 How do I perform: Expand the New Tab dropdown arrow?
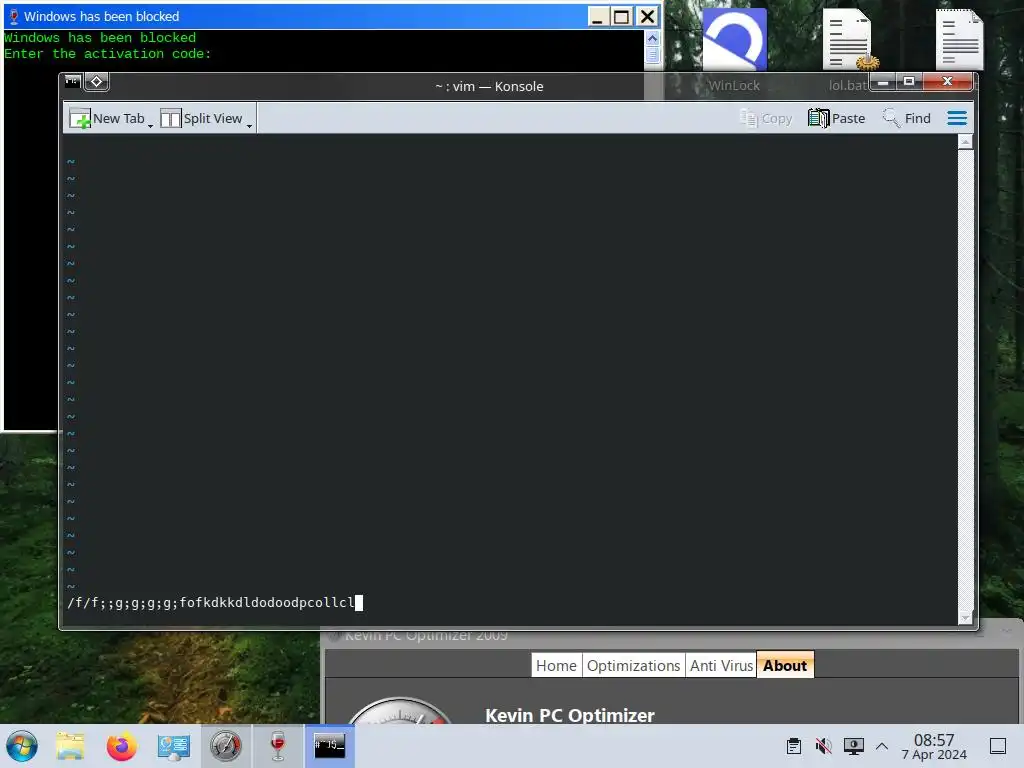(x=150, y=124)
